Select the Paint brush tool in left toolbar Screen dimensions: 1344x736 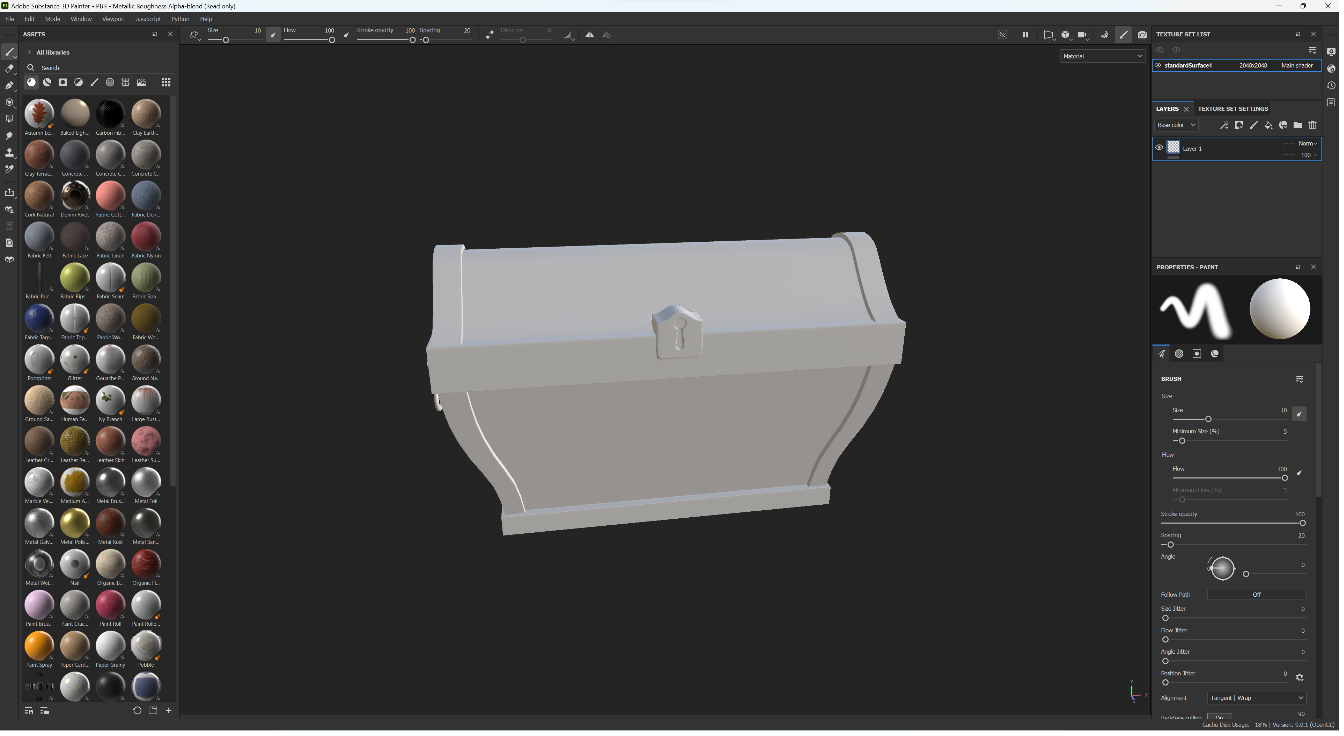(x=9, y=52)
